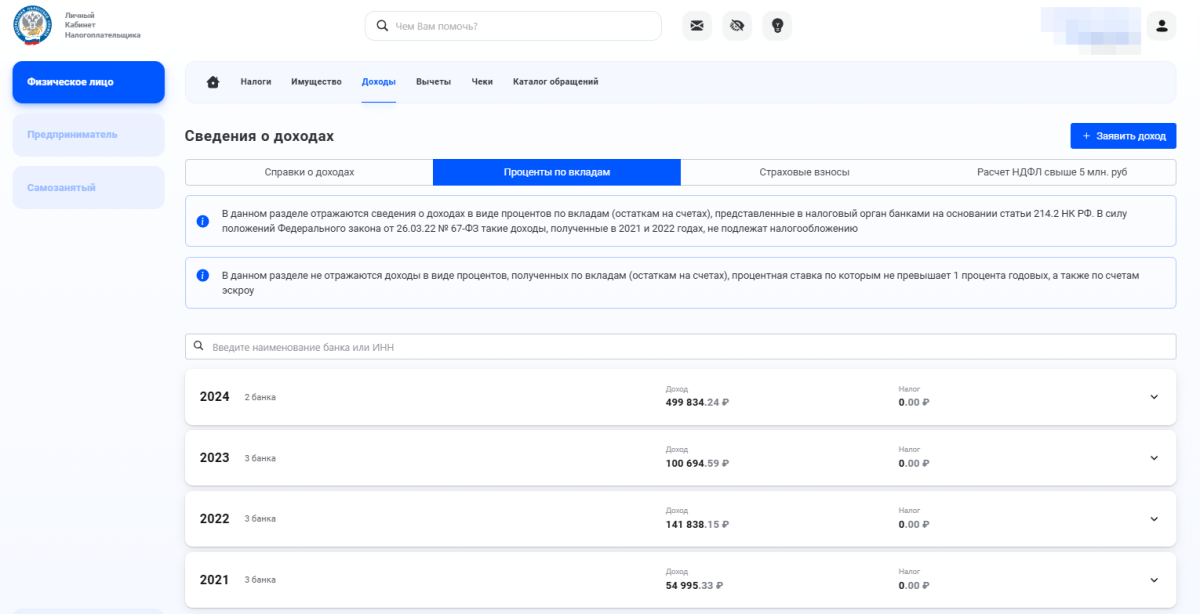Go to the Имущество section
Viewport: 1200px width, 614px height.
[x=316, y=82]
